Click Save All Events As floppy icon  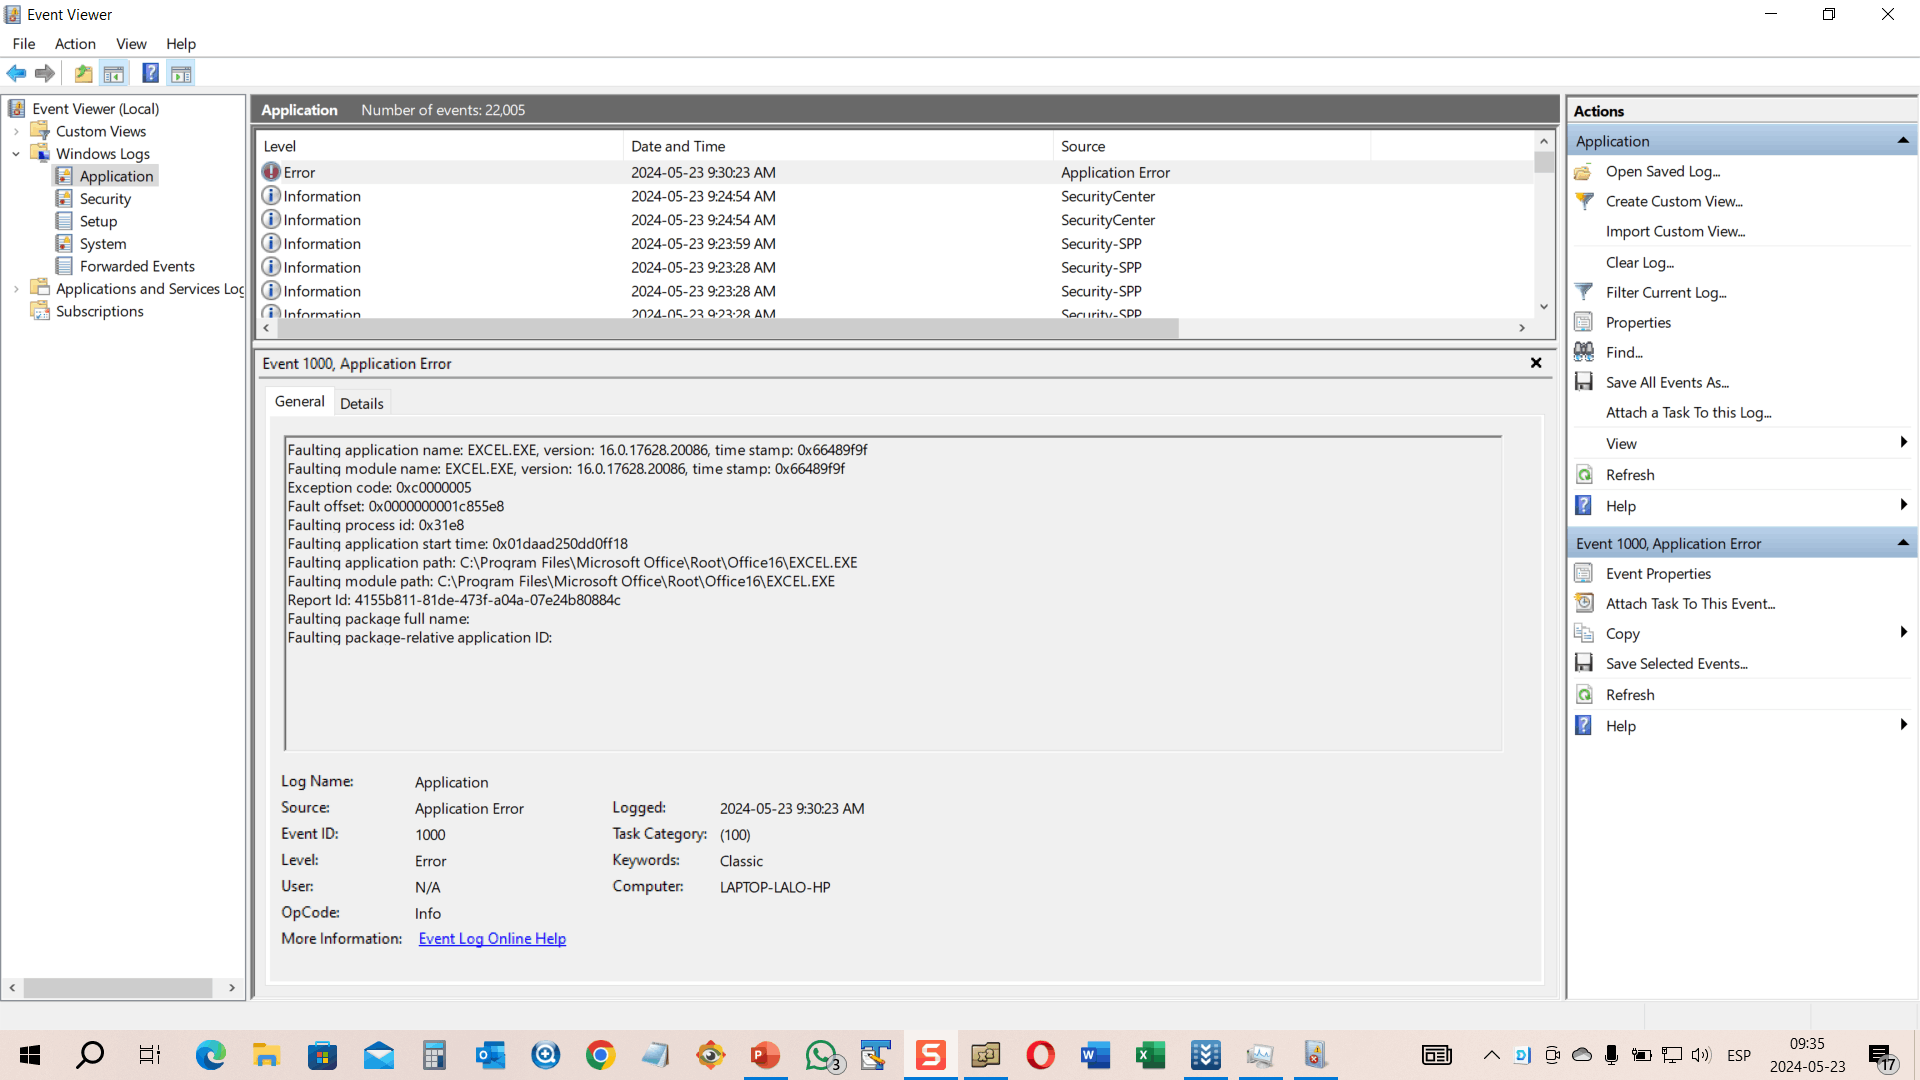1584,382
